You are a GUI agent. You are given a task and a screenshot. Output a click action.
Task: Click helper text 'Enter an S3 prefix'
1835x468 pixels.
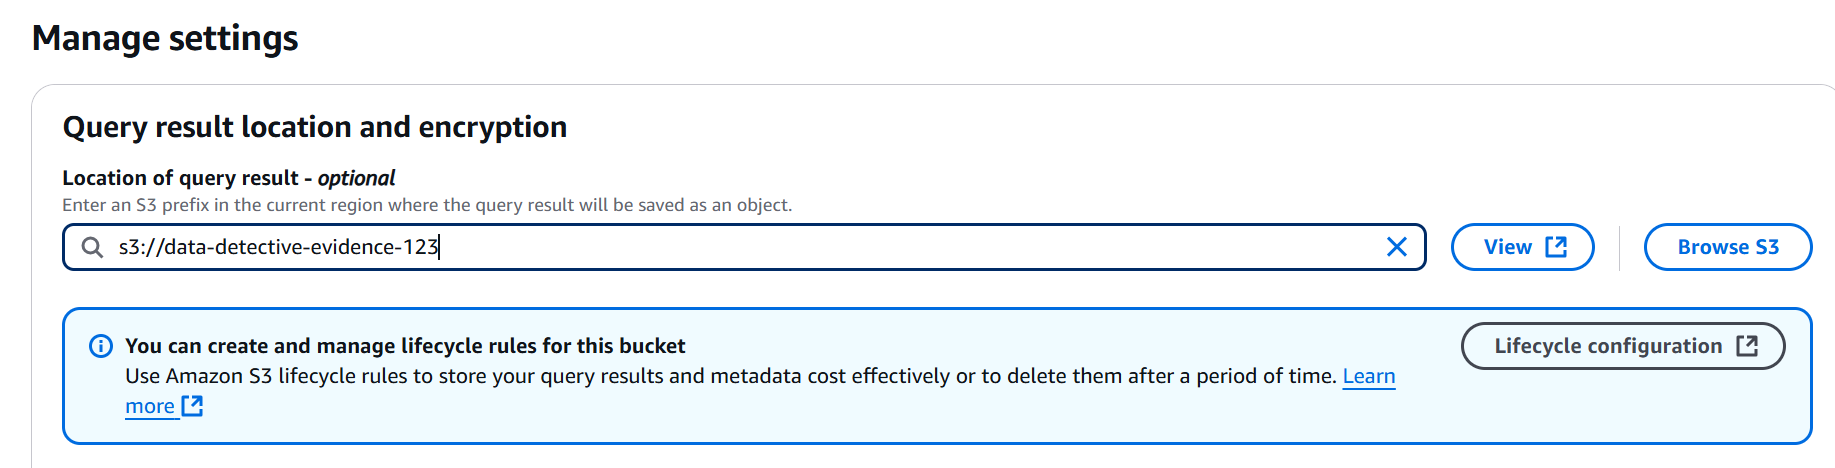[x=427, y=205]
